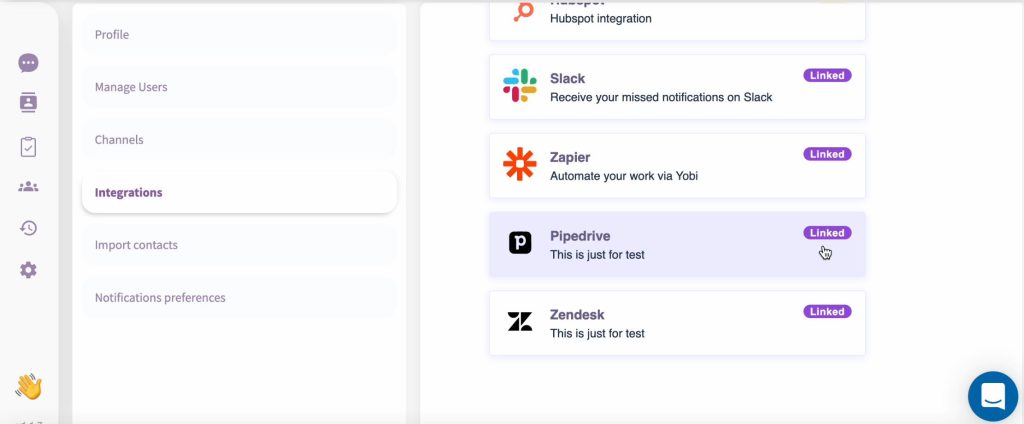Viewport: 1024px width, 424px height.
Task: Open the Manage Users section
Action: coord(240,87)
